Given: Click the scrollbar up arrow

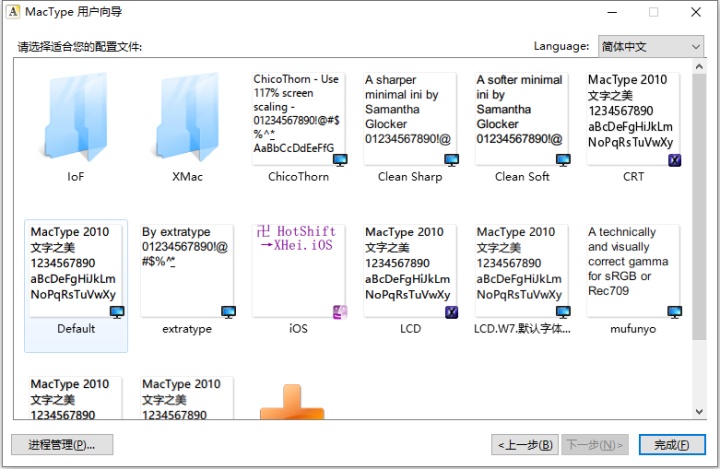Looking at the screenshot, I should coord(699,67).
